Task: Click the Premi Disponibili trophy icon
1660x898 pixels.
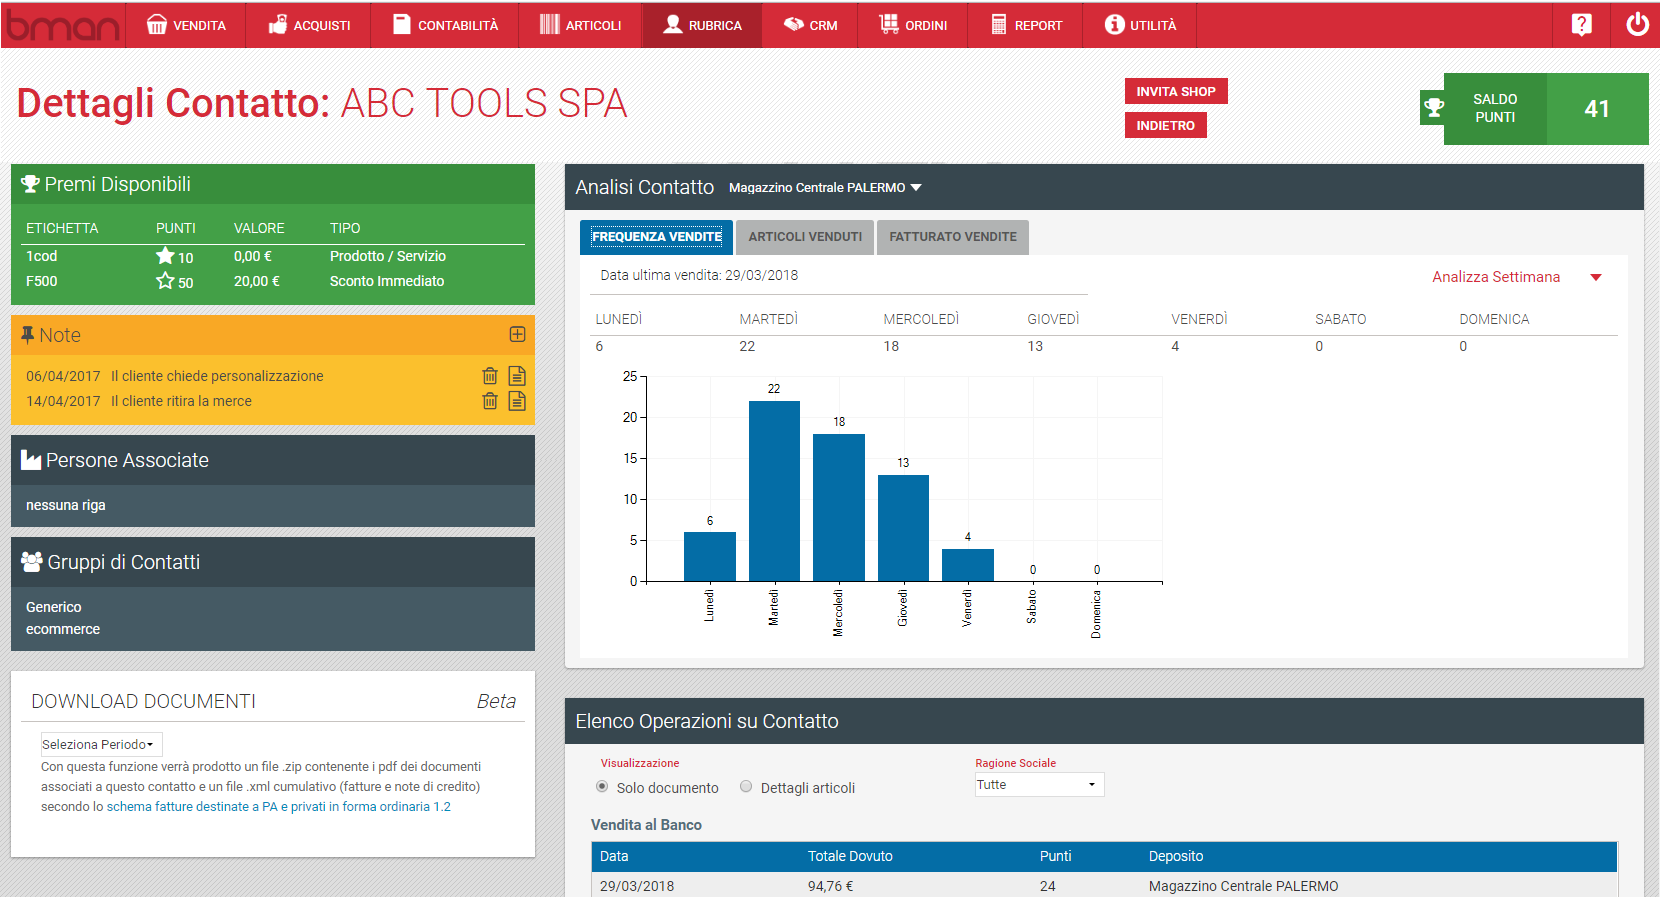Action: [30, 184]
